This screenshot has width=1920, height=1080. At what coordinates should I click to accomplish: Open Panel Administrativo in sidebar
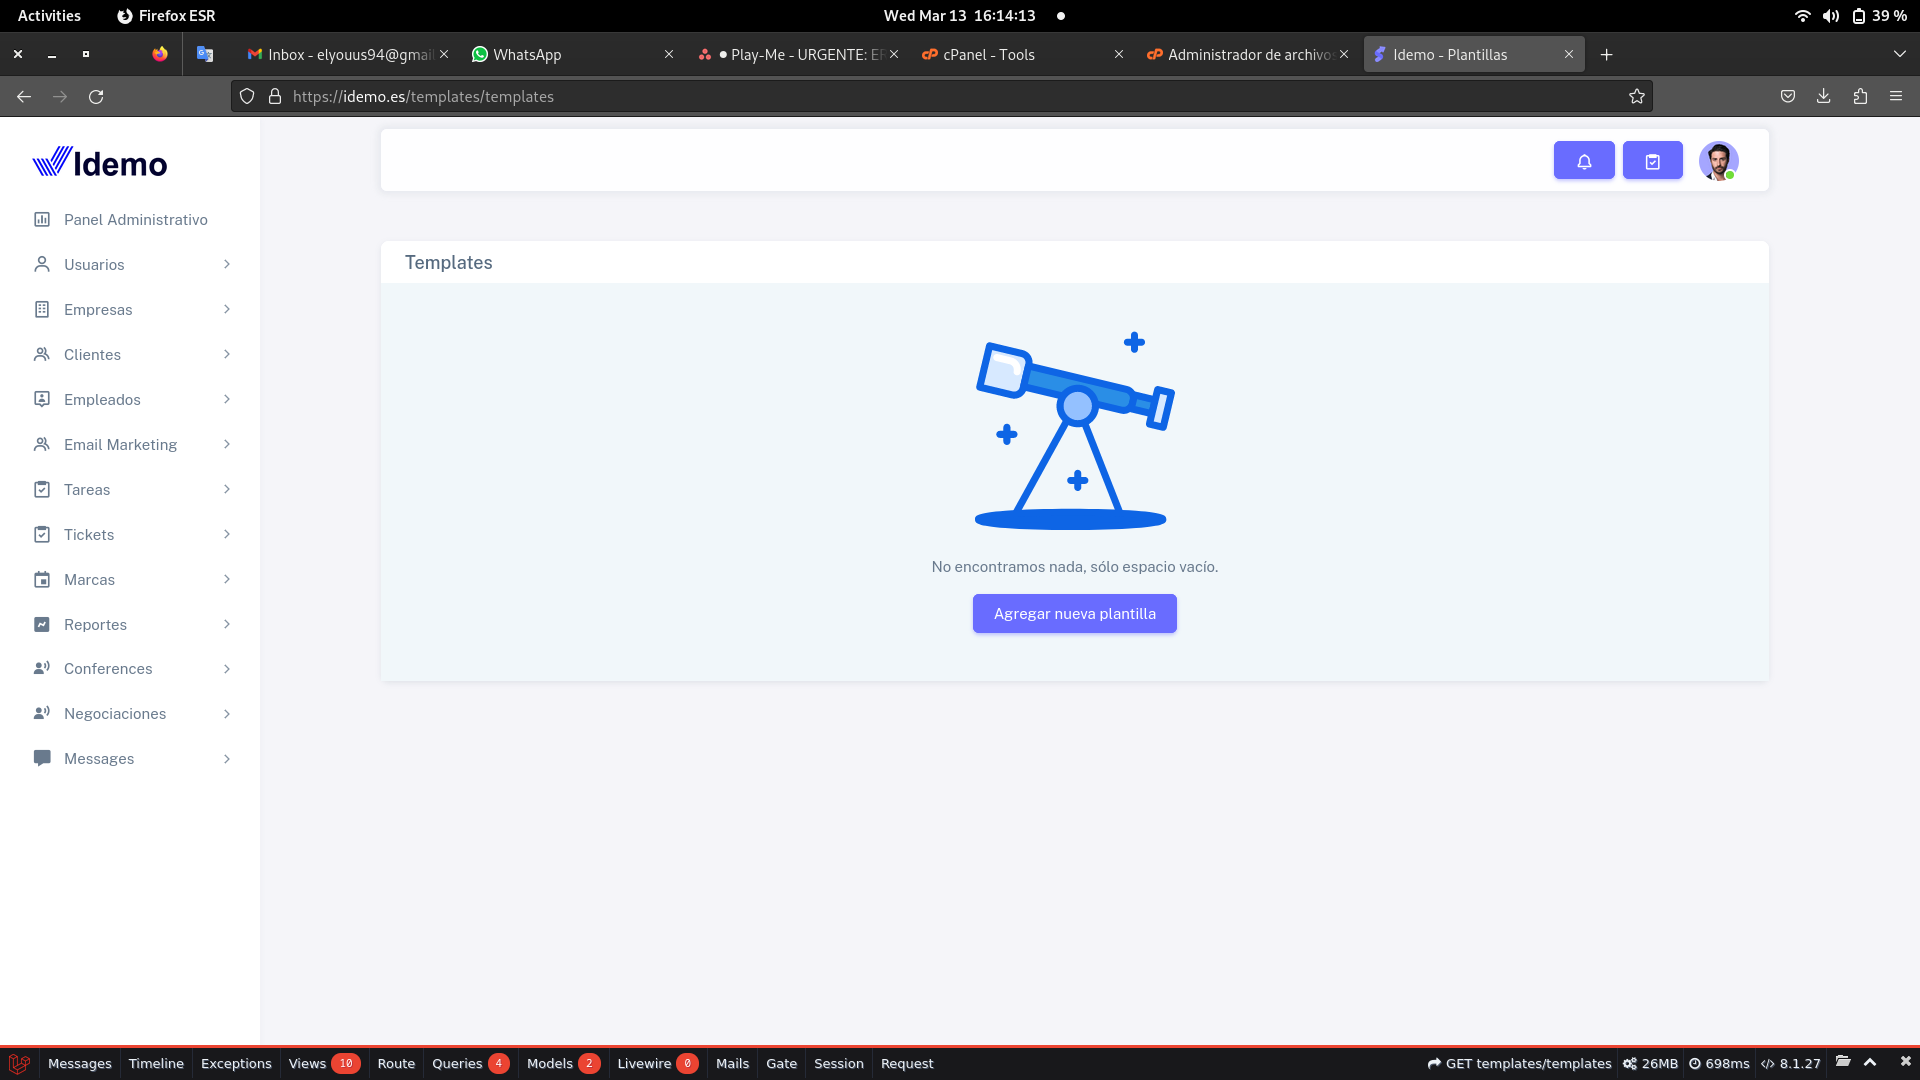135,220
